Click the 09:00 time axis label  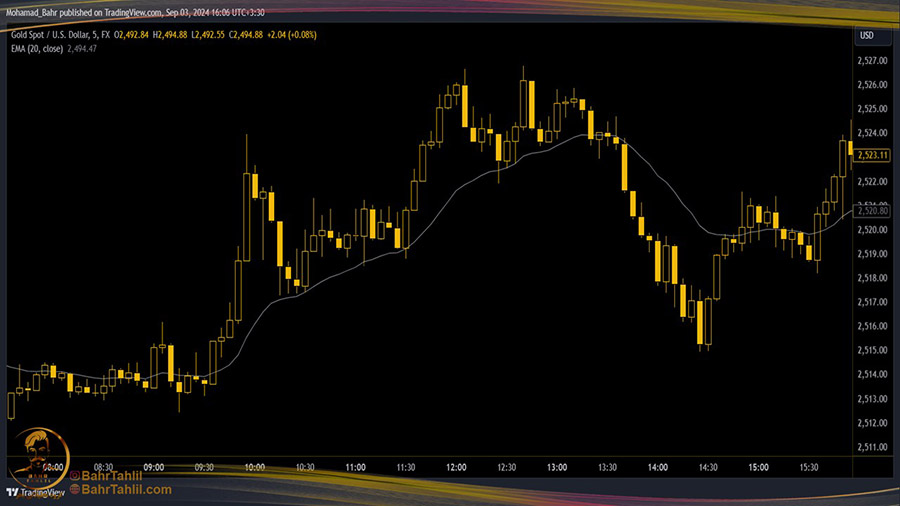154,467
